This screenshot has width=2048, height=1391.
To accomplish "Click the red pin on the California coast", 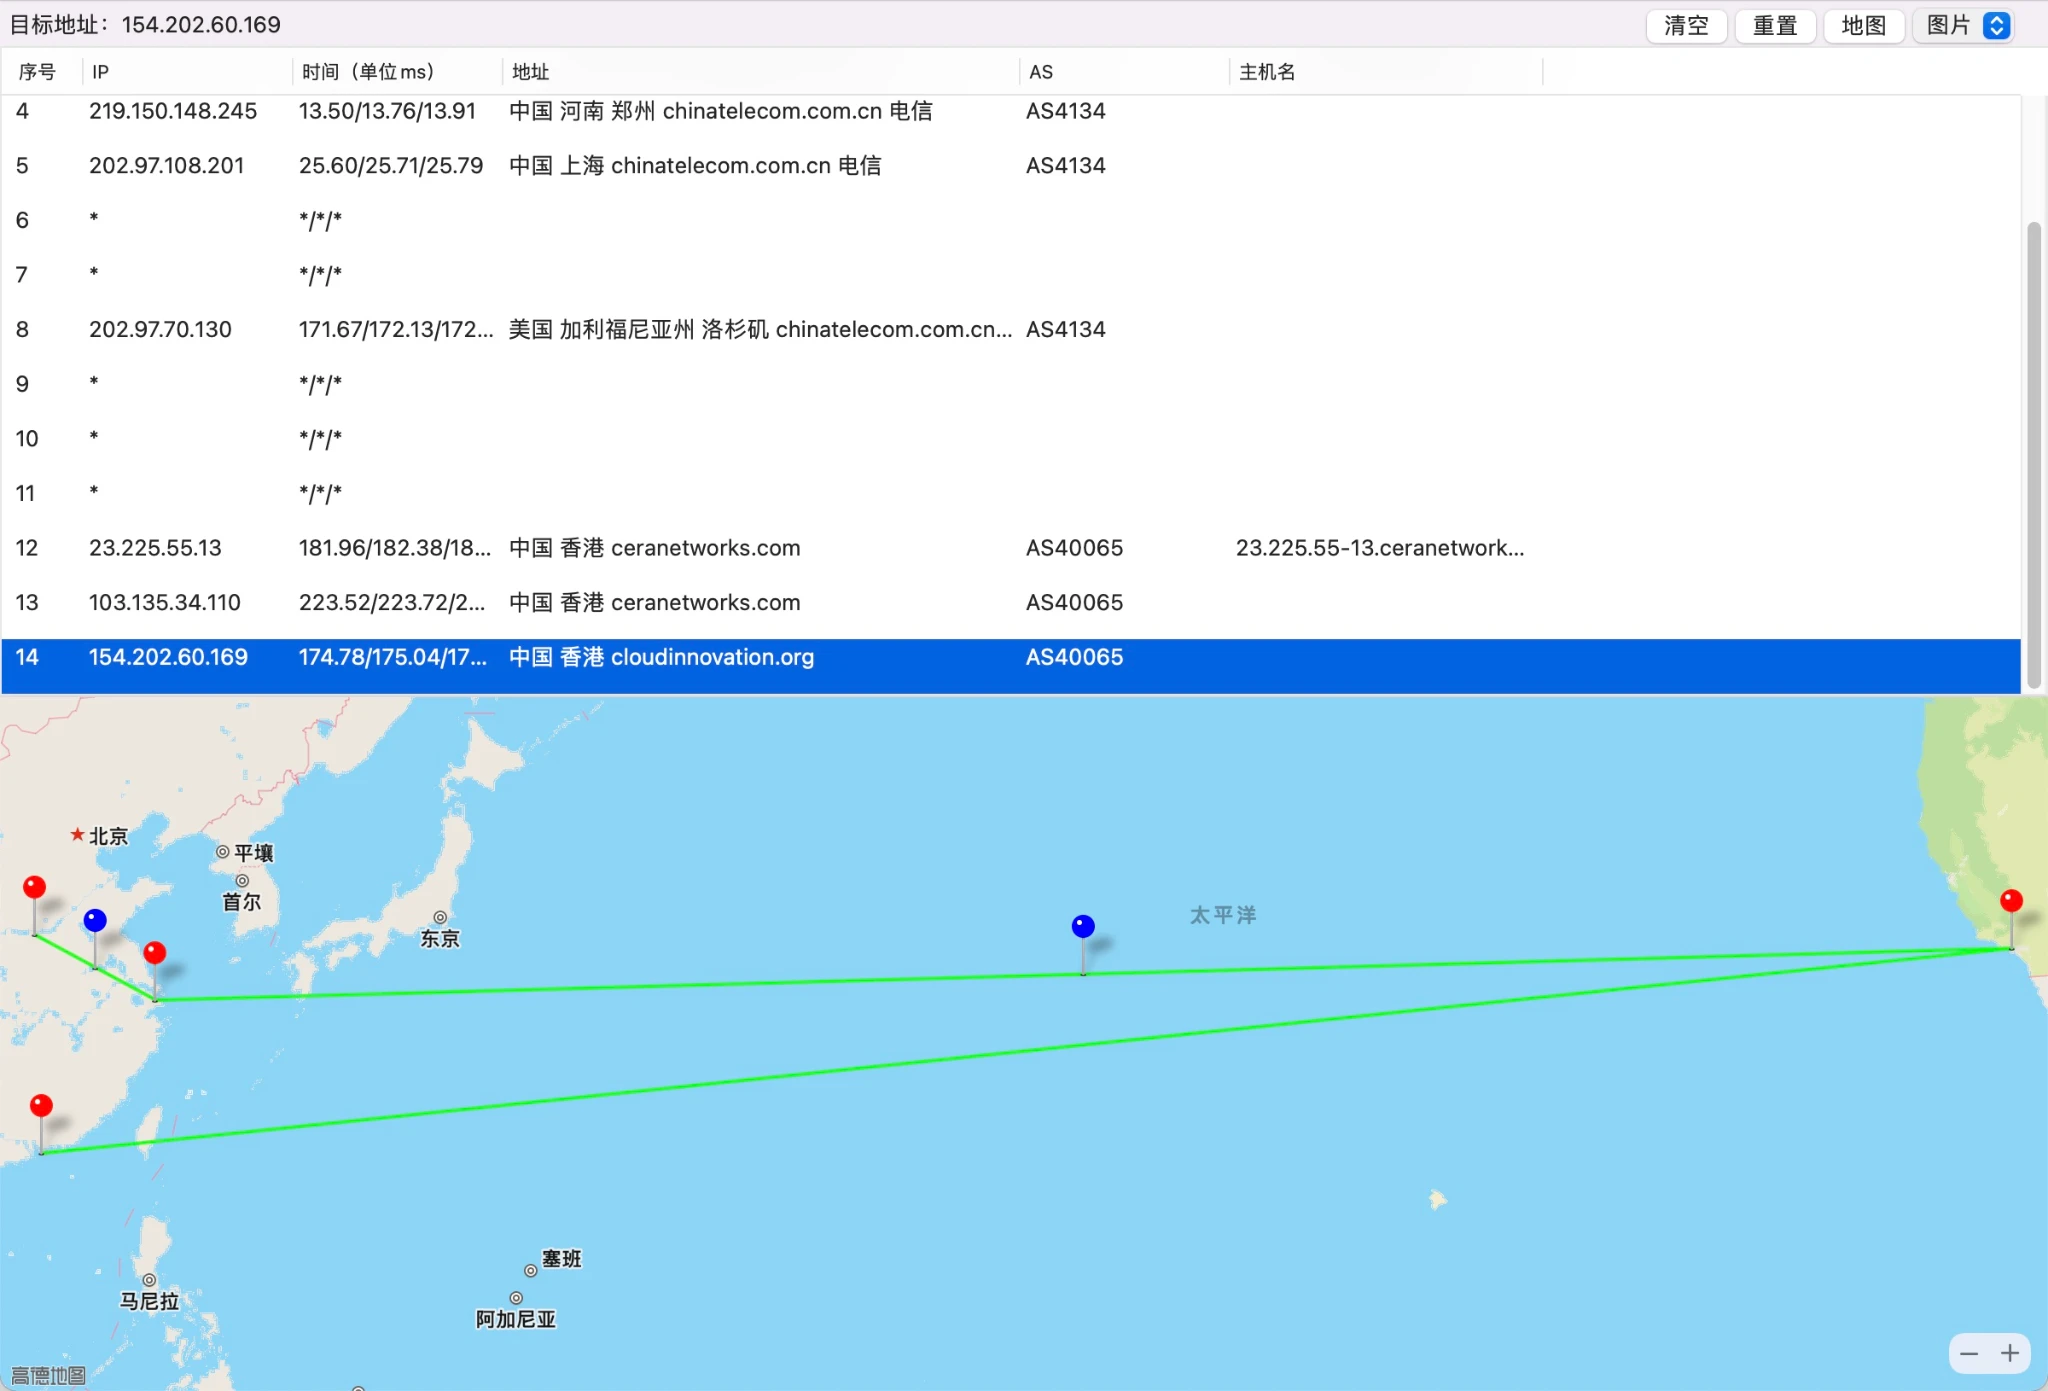I will point(2011,901).
